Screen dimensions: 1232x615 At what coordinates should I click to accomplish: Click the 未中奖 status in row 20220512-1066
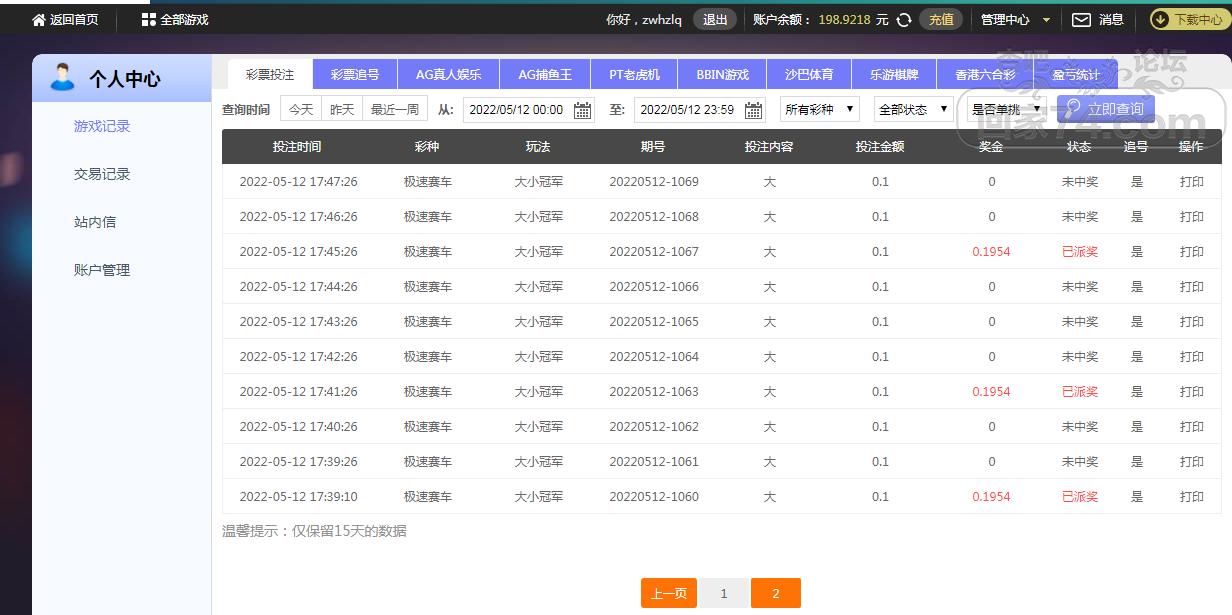[1080, 287]
